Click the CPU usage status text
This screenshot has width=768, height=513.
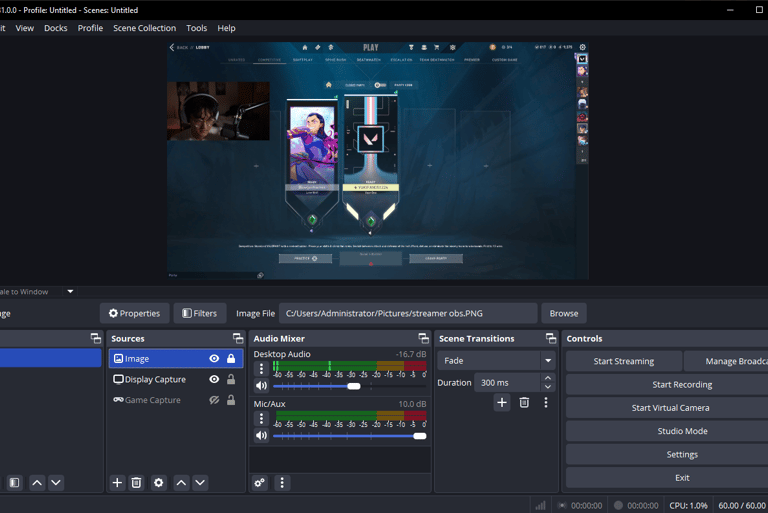coord(688,506)
